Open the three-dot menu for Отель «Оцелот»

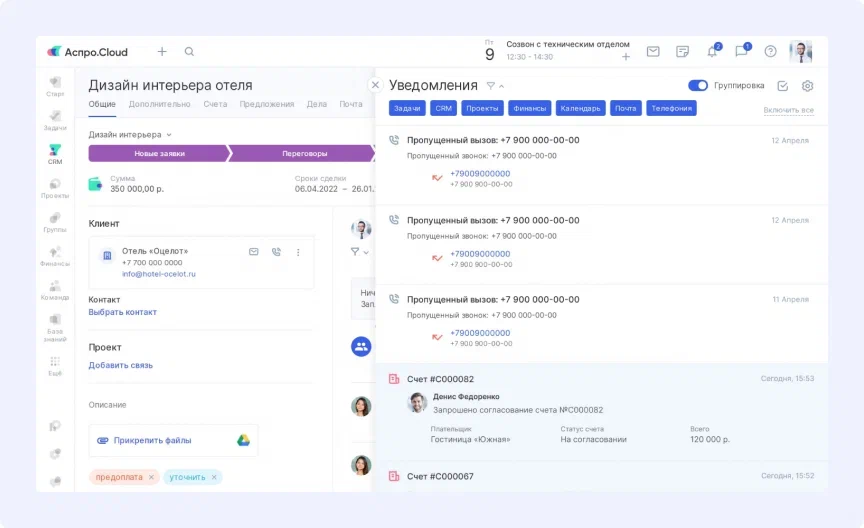tap(297, 252)
